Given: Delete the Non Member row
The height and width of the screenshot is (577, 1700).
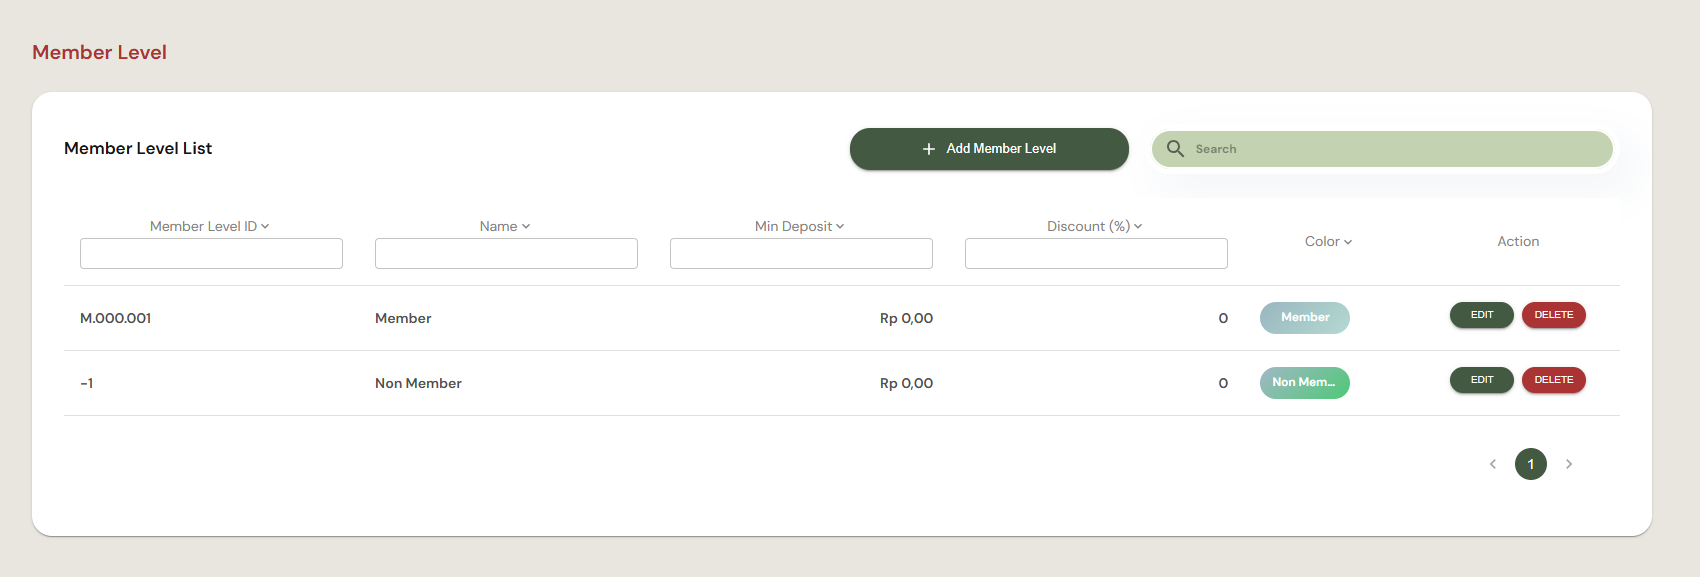Looking at the screenshot, I should (x=1554, y=380).
